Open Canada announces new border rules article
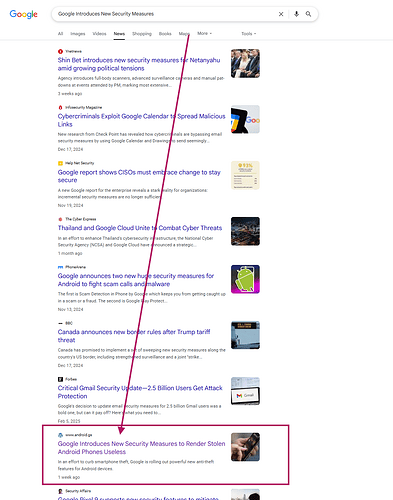 click(134, 336)
